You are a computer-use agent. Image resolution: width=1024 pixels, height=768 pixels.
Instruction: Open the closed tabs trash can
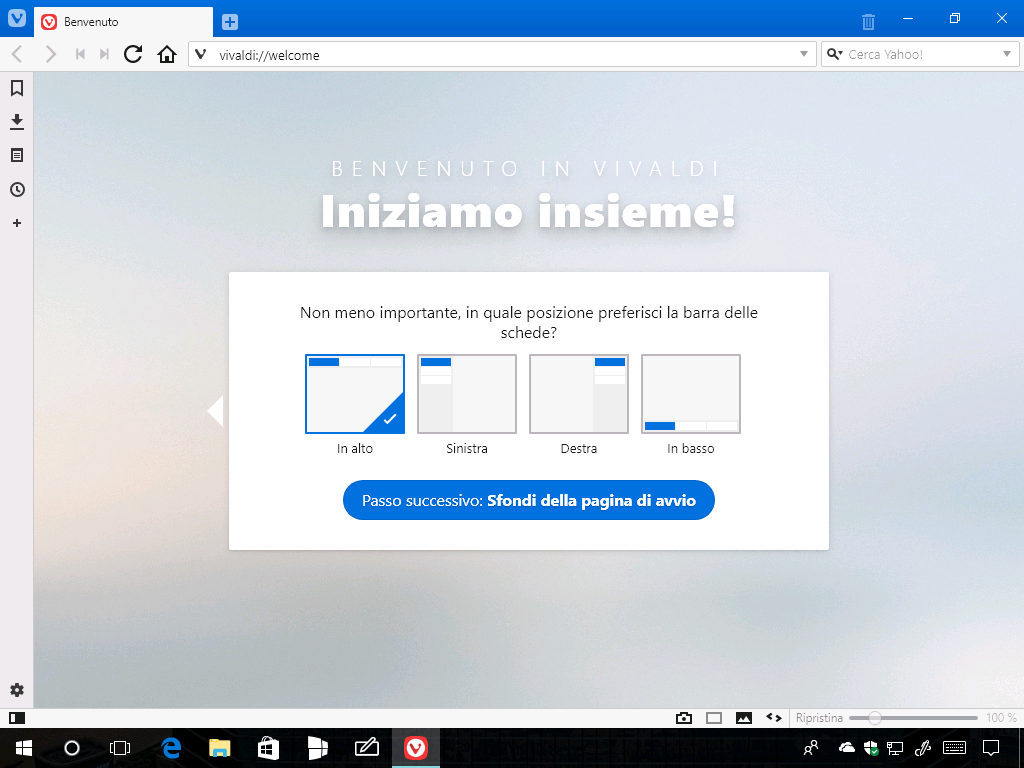868,22
